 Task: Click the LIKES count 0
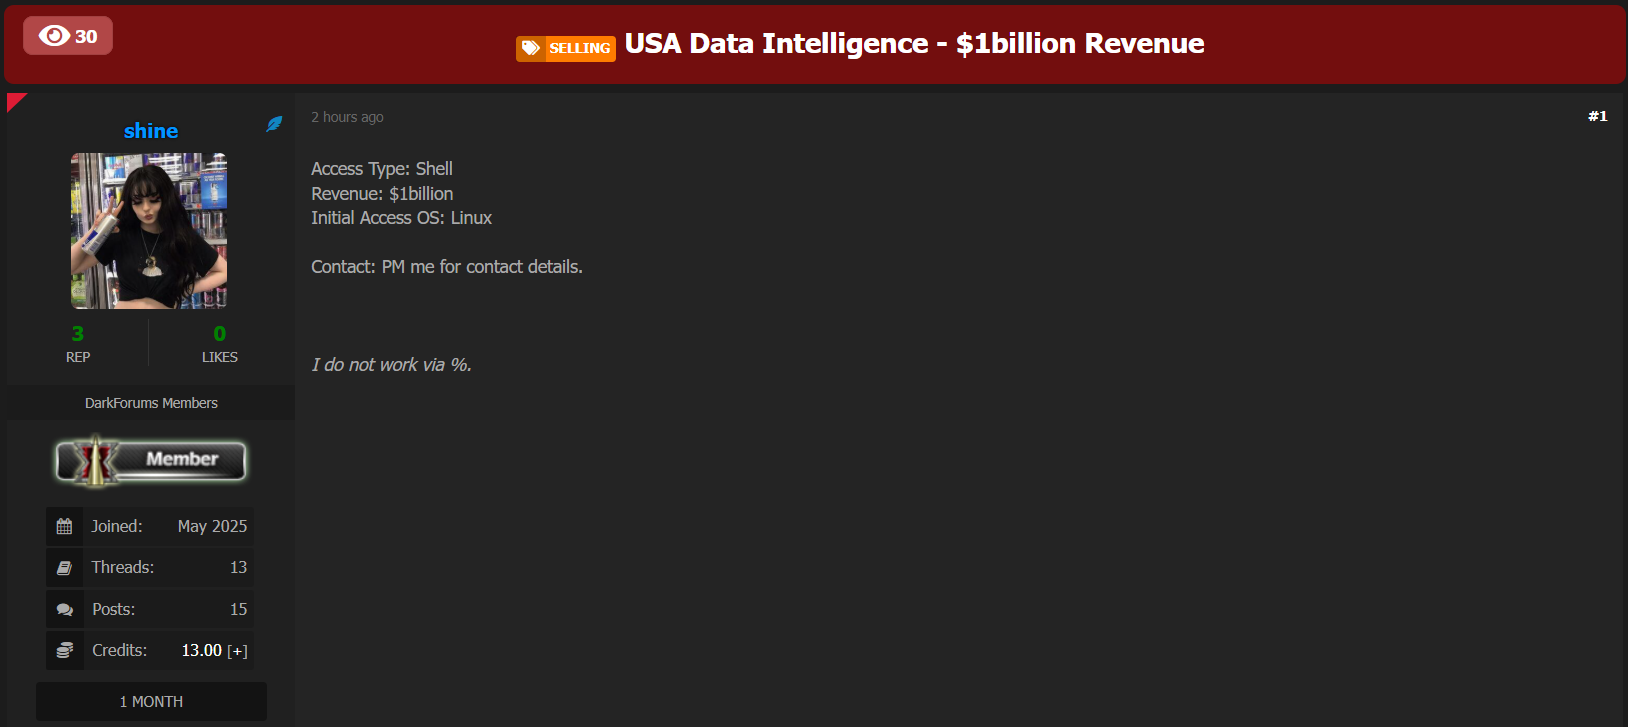220,334
